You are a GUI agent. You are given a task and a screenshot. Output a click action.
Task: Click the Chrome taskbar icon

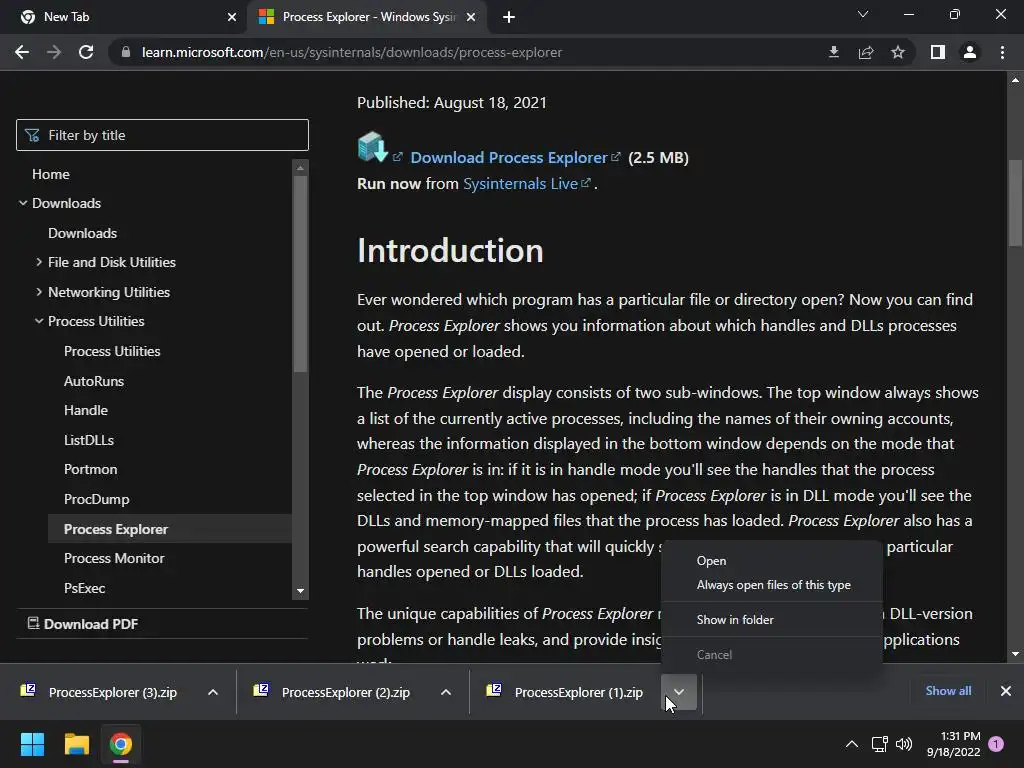tap(121, 744)
